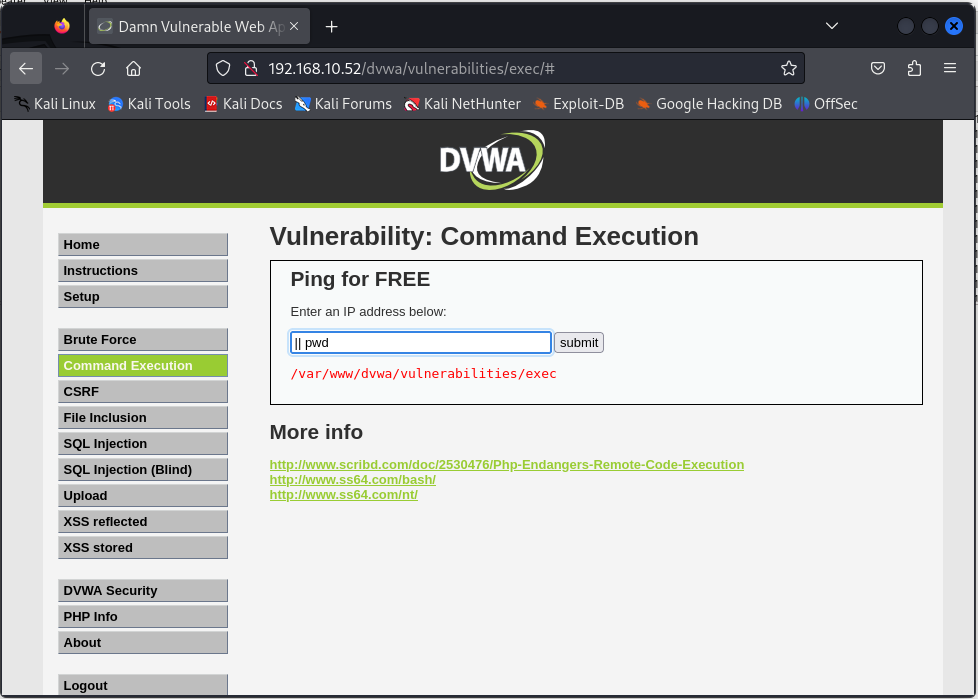Close the Firefox window

(954, 26)
